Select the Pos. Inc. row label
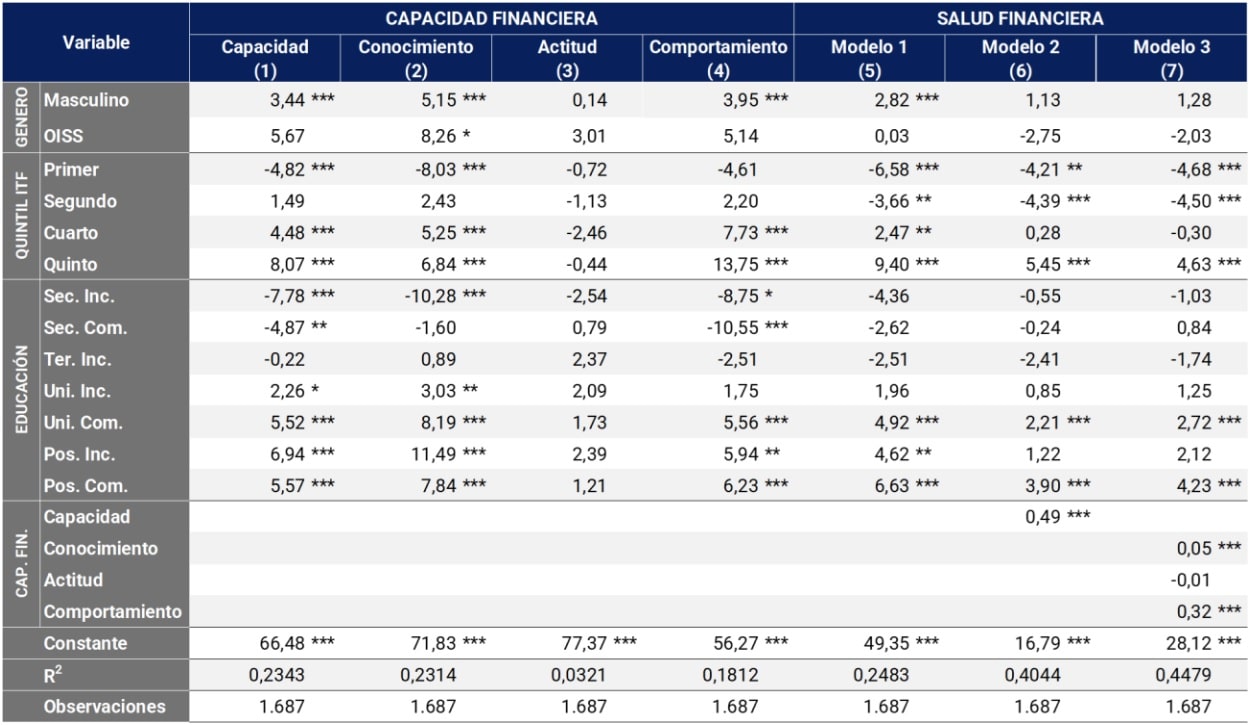 (80, 455)
